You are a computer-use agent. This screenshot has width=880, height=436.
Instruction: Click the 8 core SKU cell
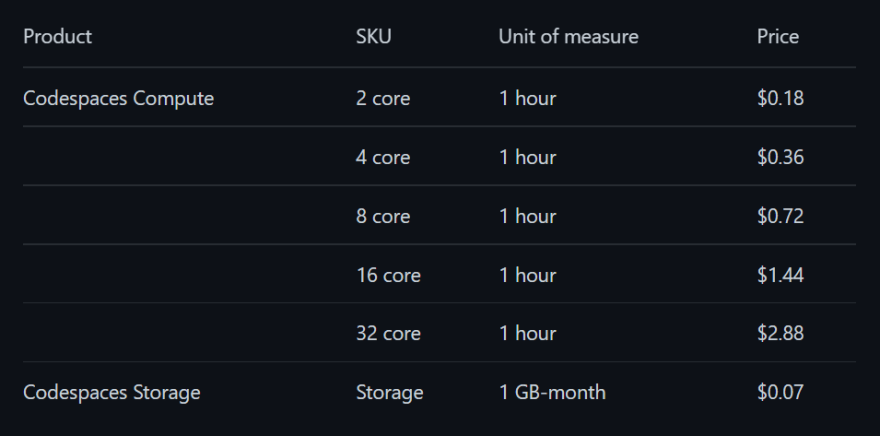383,216
